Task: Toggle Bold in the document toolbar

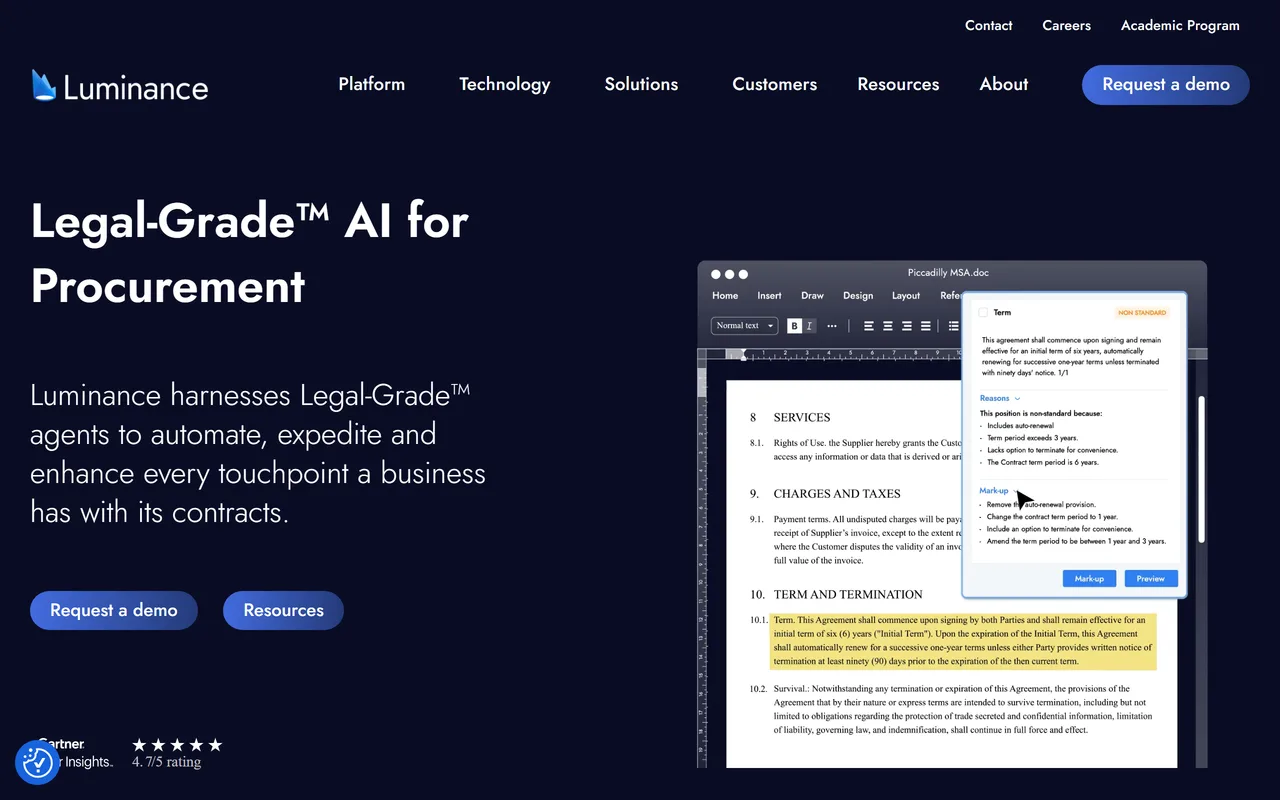Action: pyautogui.click(x=794, y=325)
